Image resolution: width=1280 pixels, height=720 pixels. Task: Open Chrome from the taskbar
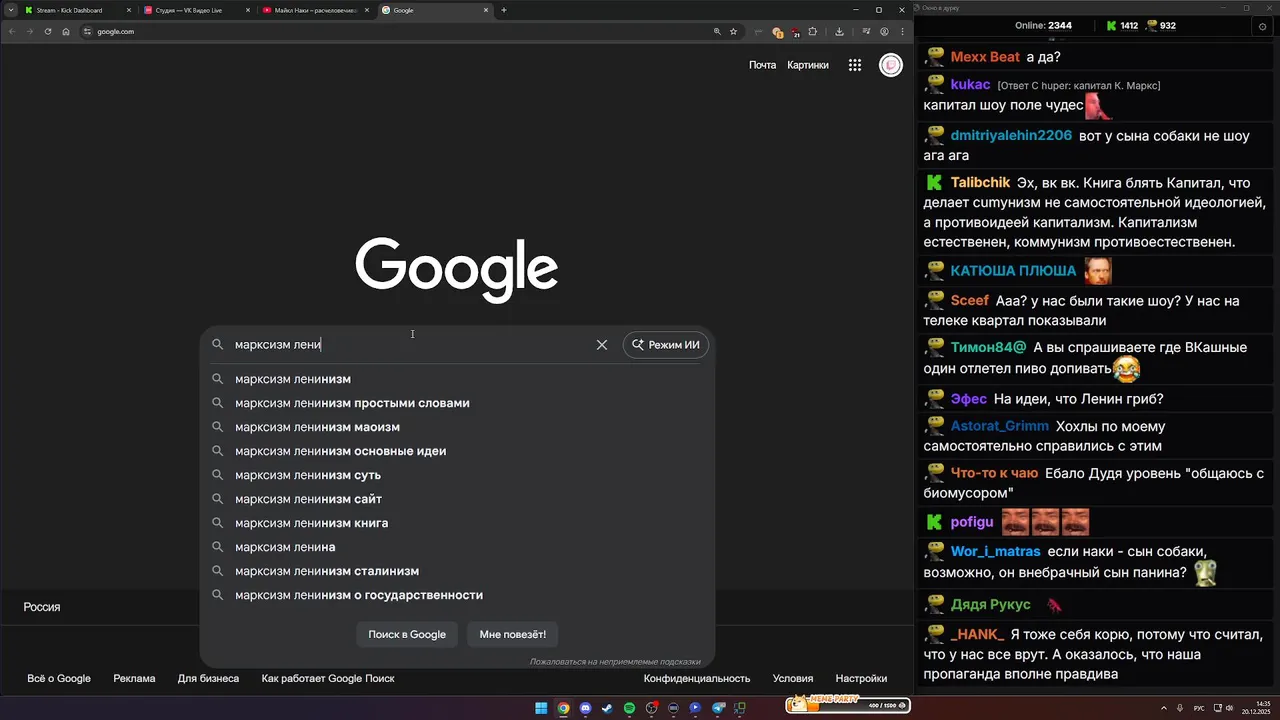coord(563,708)
